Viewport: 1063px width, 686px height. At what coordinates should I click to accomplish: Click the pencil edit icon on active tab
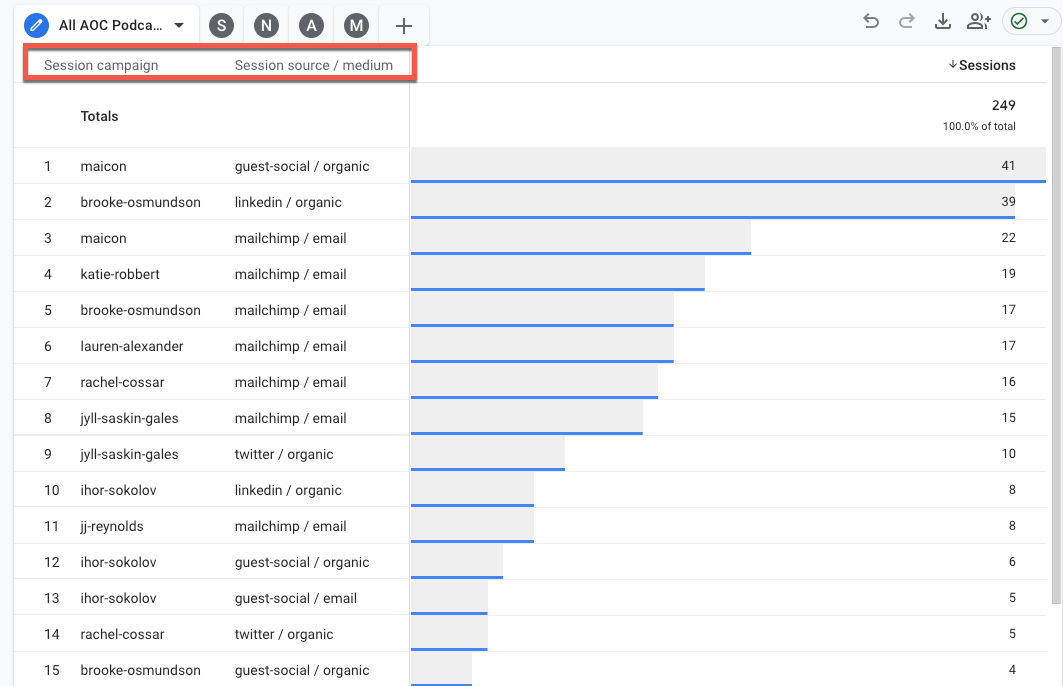point(36,26)
